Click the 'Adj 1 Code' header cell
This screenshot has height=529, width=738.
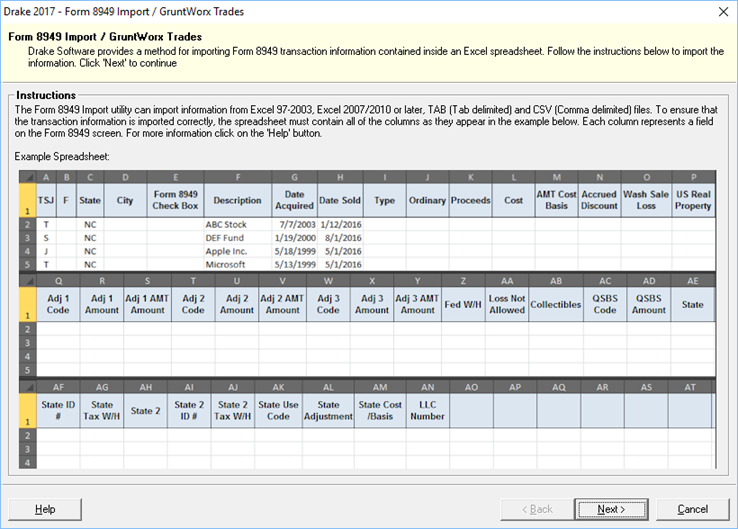[x=58, y=305]
